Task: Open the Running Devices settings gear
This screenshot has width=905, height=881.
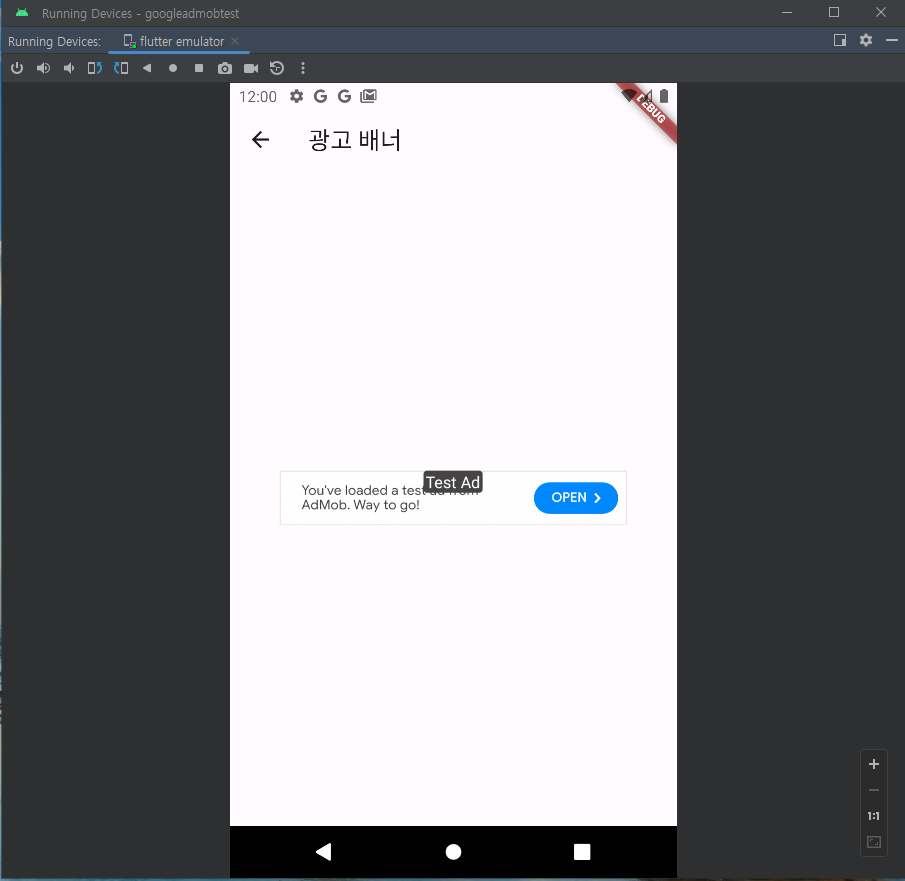Action: click(866, 40)
